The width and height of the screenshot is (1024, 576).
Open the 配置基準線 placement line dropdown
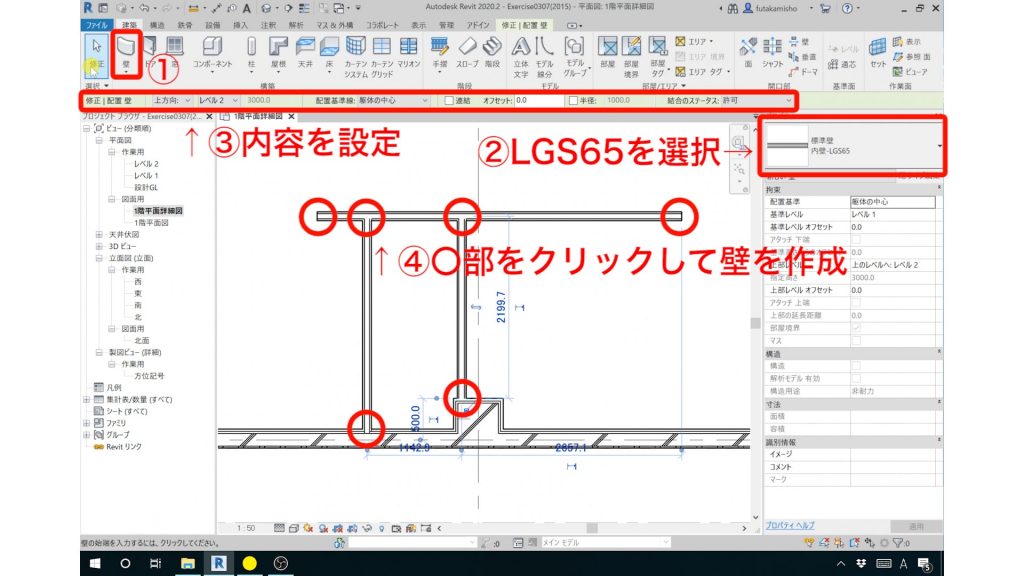427,100
